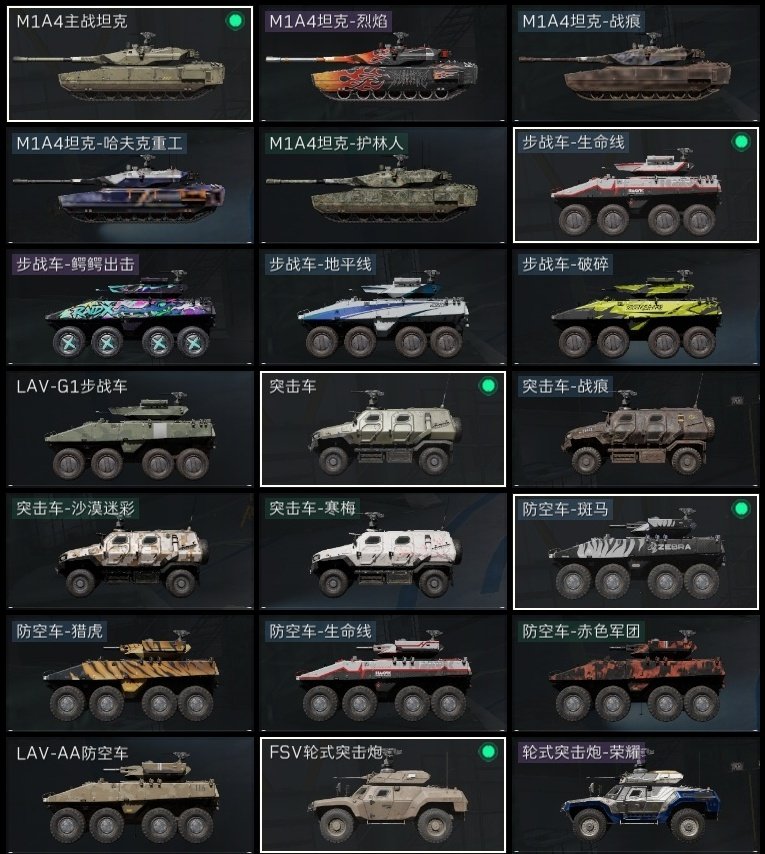Select the 突击车-沙漠迷彩 desert camo
The height and width of the screenshot is (854, 765).
pyautogui.click(x=130, y=551)
